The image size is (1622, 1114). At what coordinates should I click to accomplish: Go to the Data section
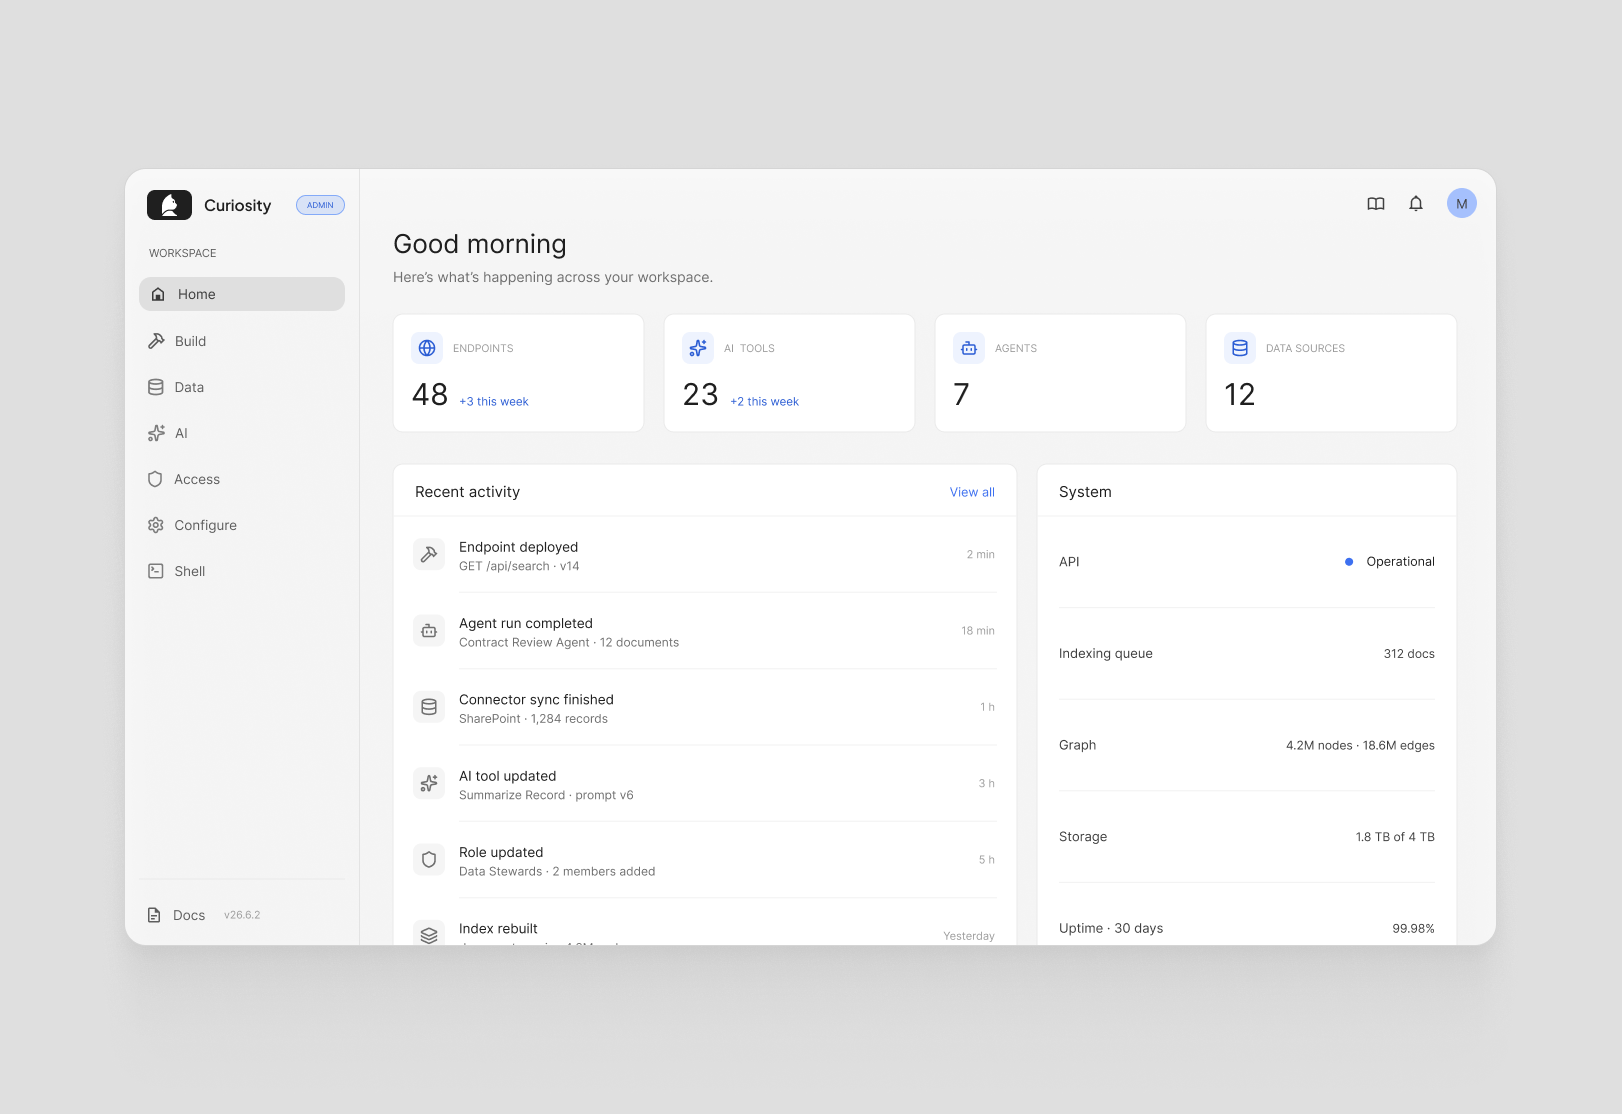coord(242,387)
